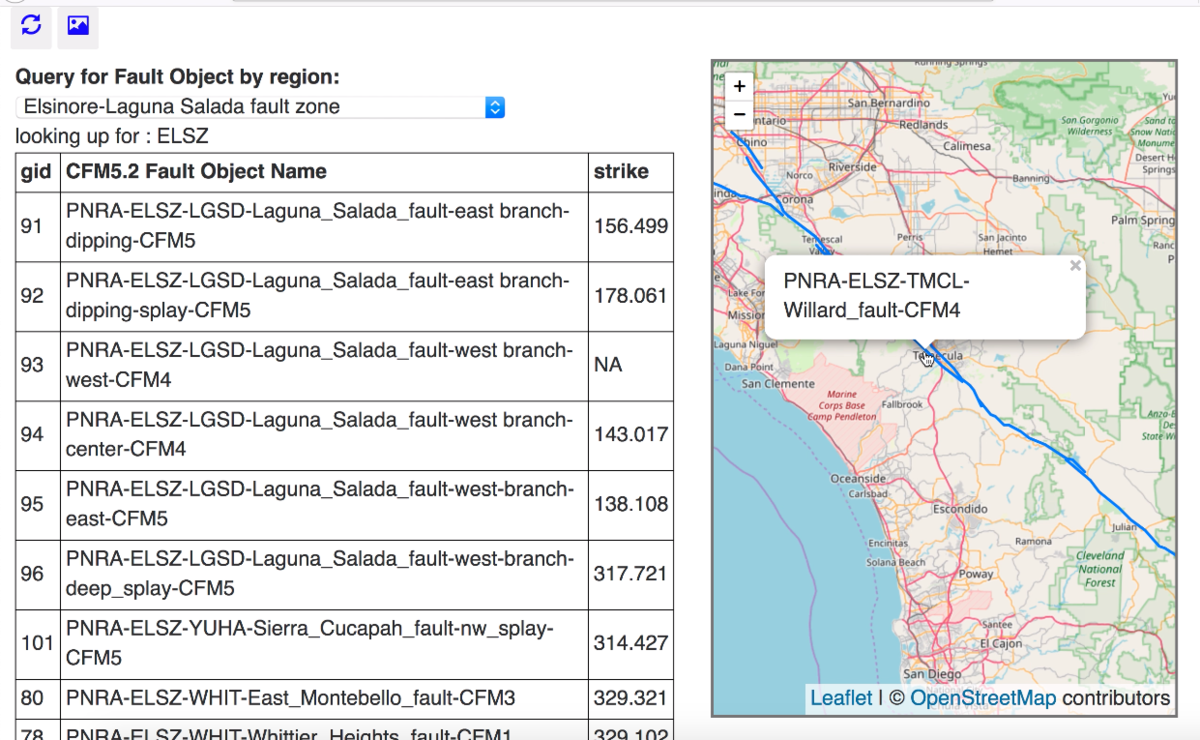Click the blue fault line near Escondido
This screenshot has height=740, width=1200.
[1030, 439]
